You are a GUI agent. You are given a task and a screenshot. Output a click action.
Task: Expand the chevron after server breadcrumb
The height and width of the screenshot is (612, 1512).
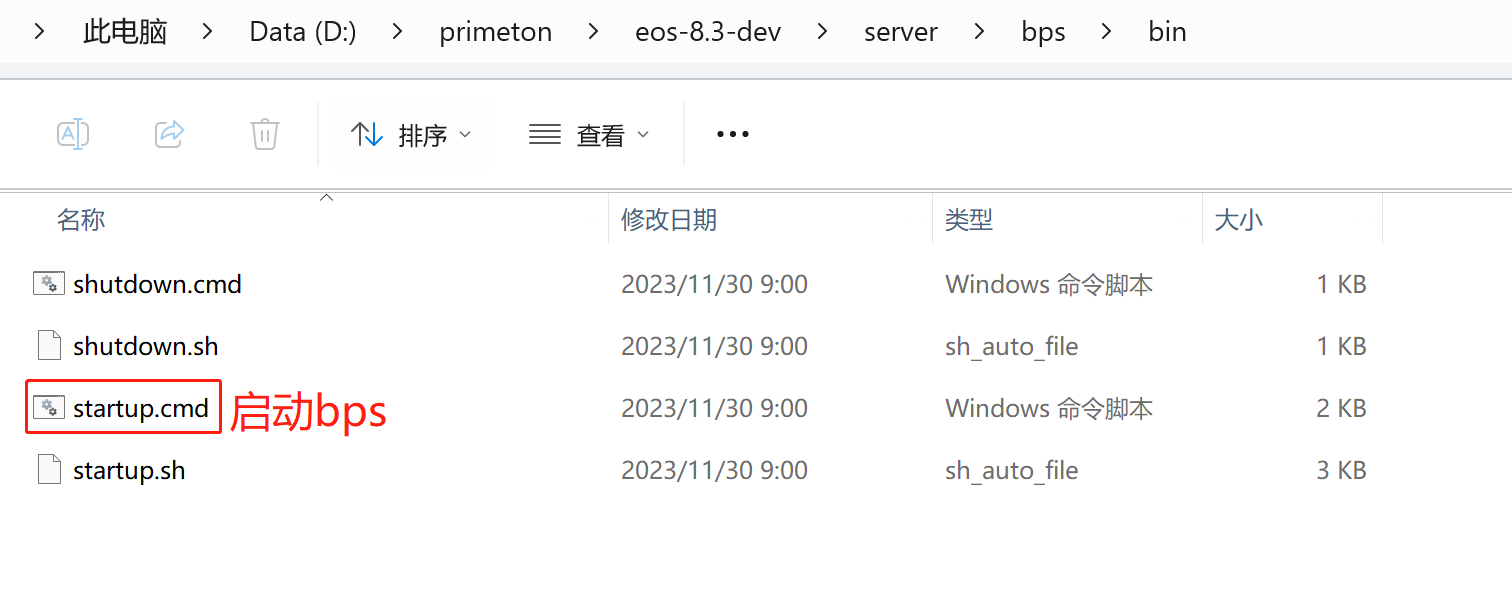[x=980, y=32]
